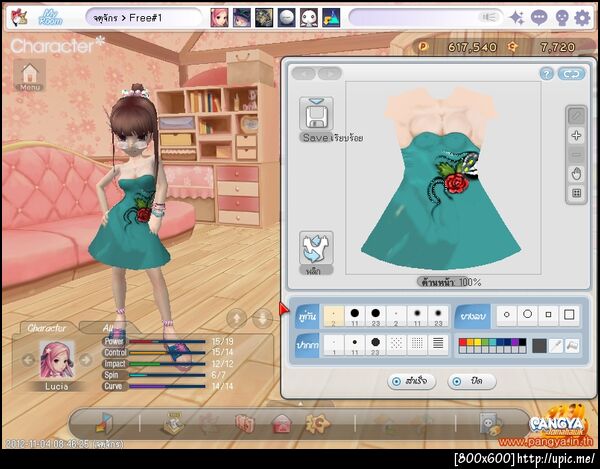Choose the large square eraser

tap(569, 315)
